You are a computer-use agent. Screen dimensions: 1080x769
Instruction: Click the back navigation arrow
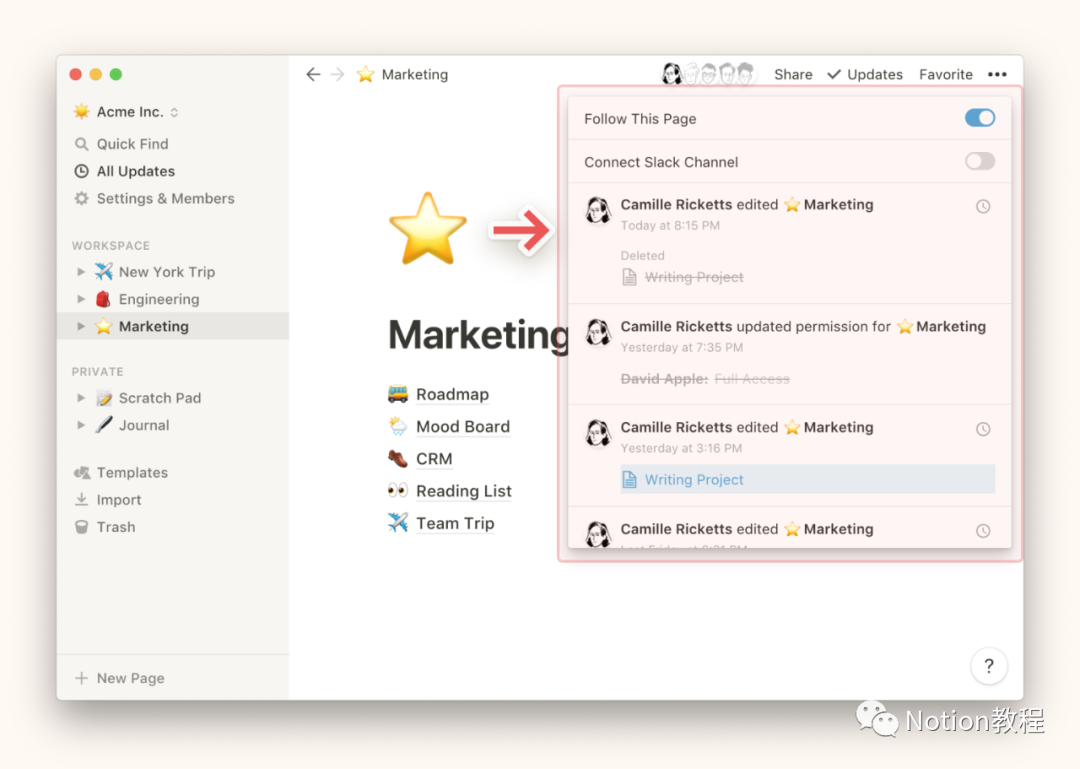[x=313, y=74]
